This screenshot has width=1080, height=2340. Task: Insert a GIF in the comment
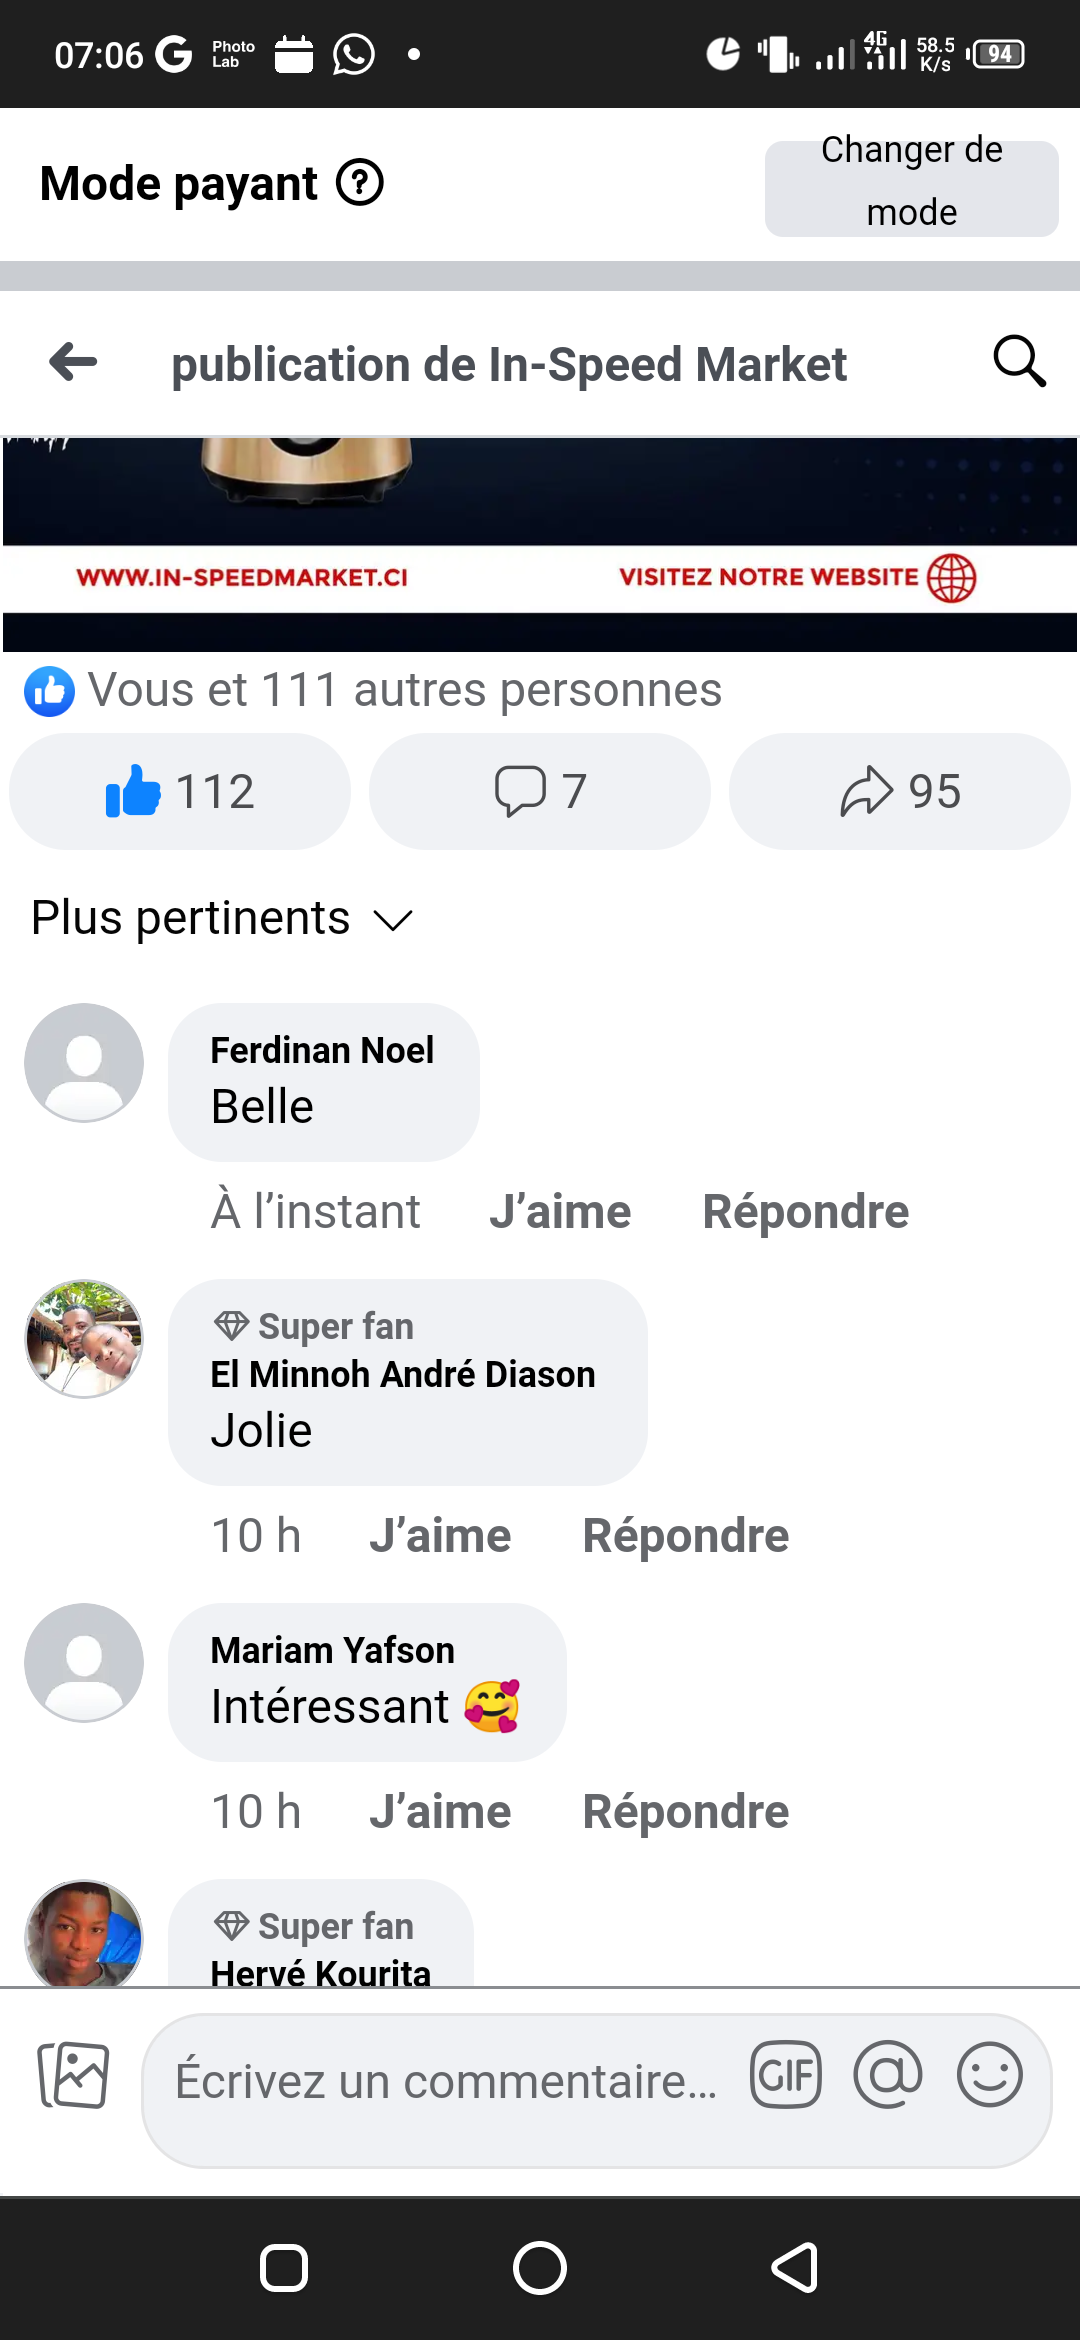(x=786, y=2075)
